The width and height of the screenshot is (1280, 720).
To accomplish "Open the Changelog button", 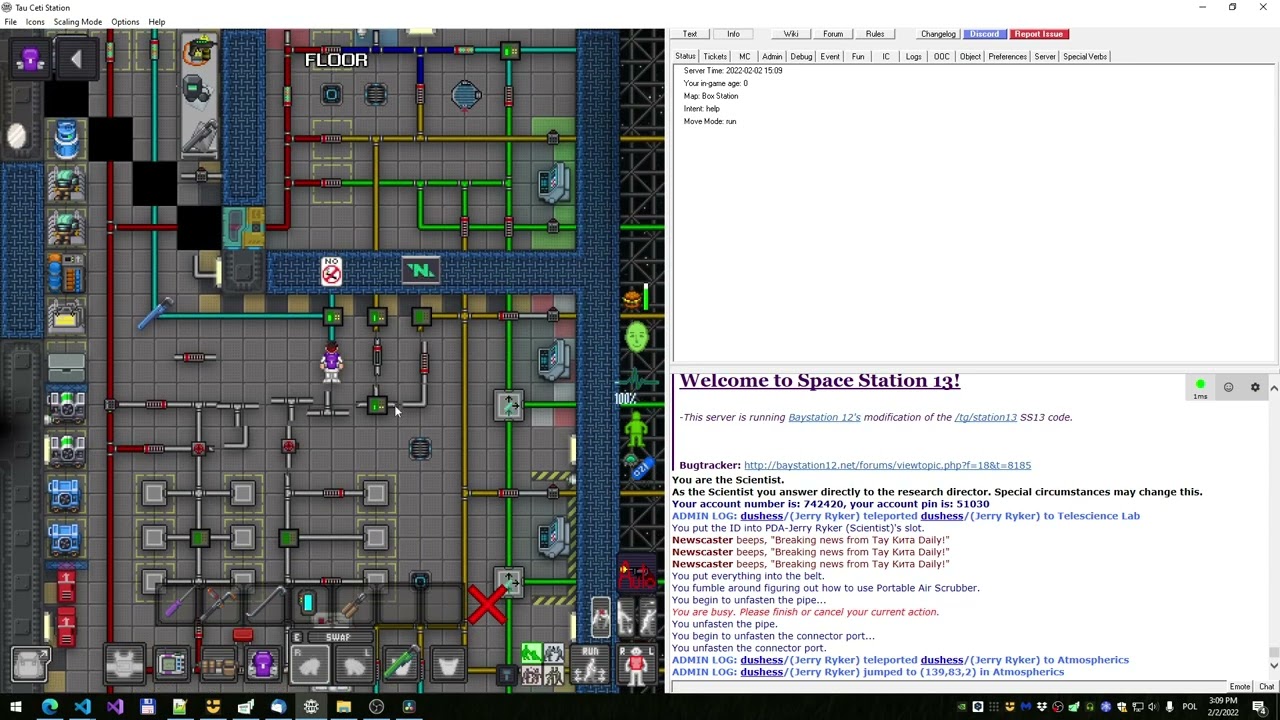I will click(939, 34).
